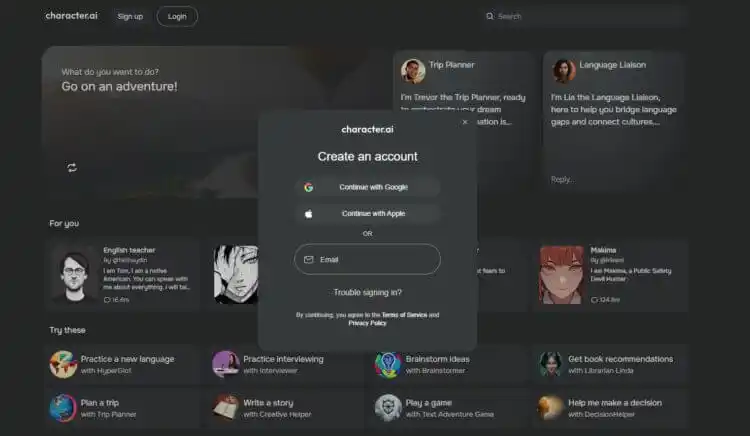
Task: Click the refresh prompt icon on adventure banner
Action: [72, 167]
